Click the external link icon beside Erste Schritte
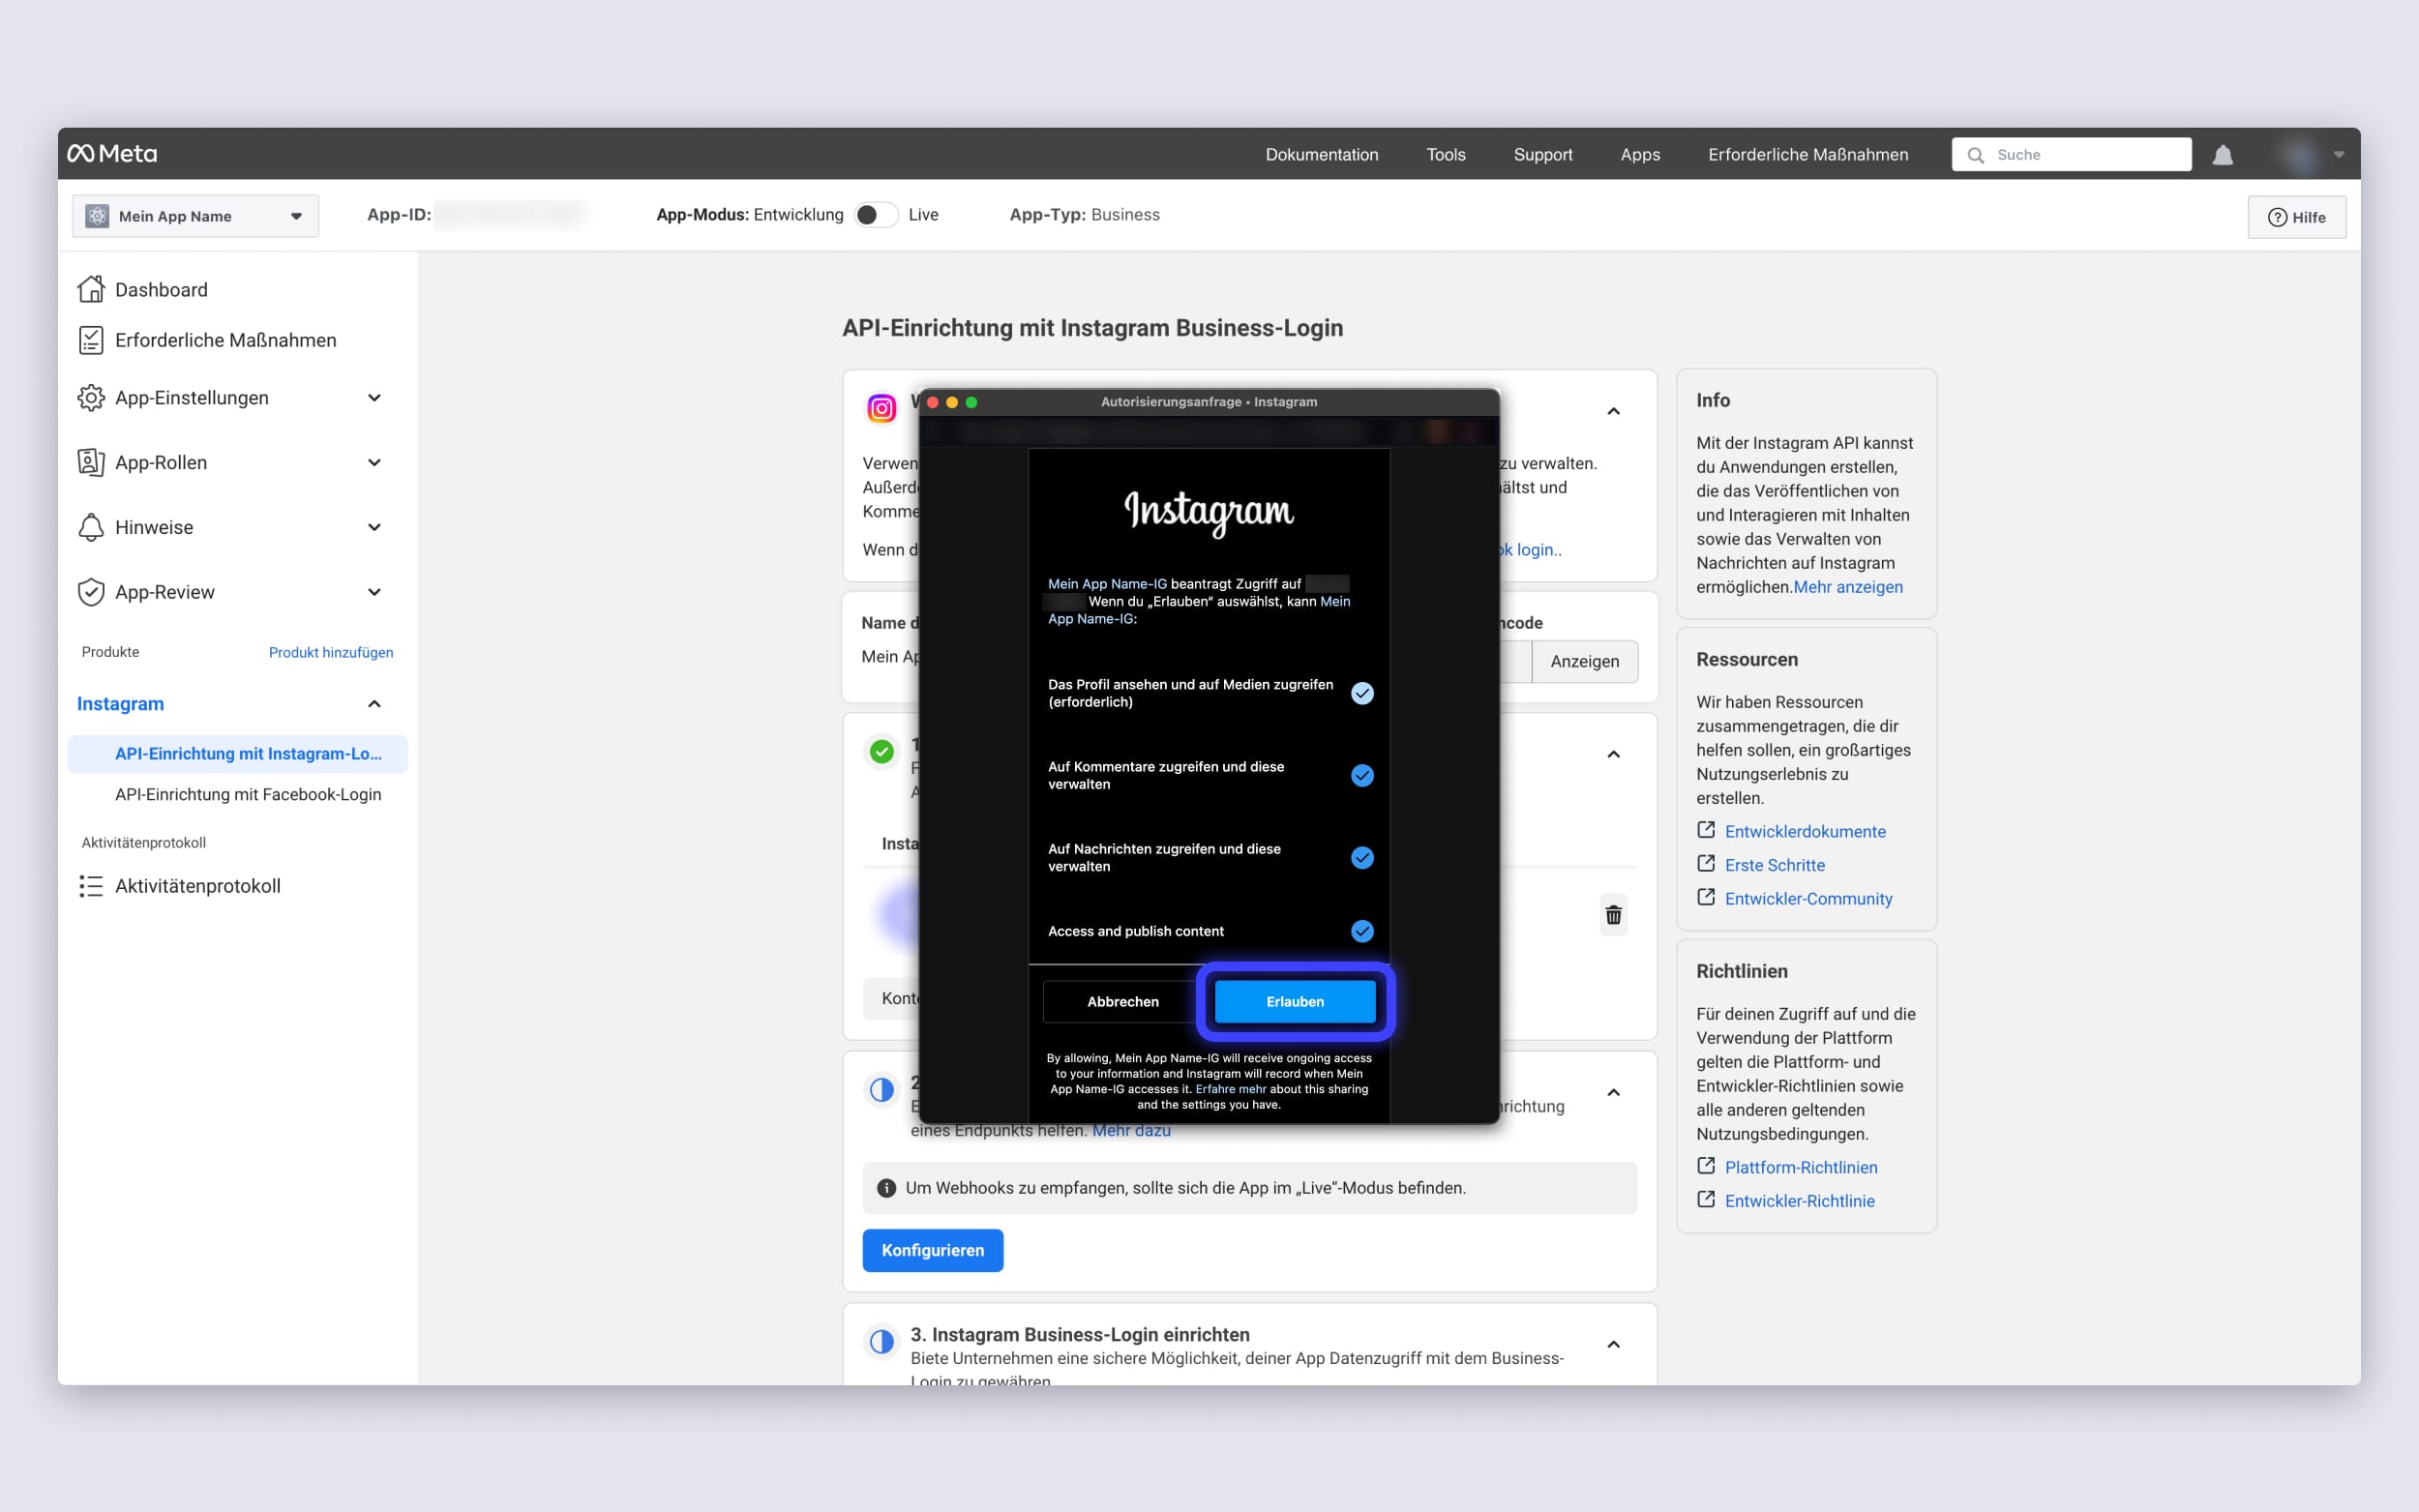This screenshot has height=1512, width=2419. pyautogui.click(x=1706, y=863)
